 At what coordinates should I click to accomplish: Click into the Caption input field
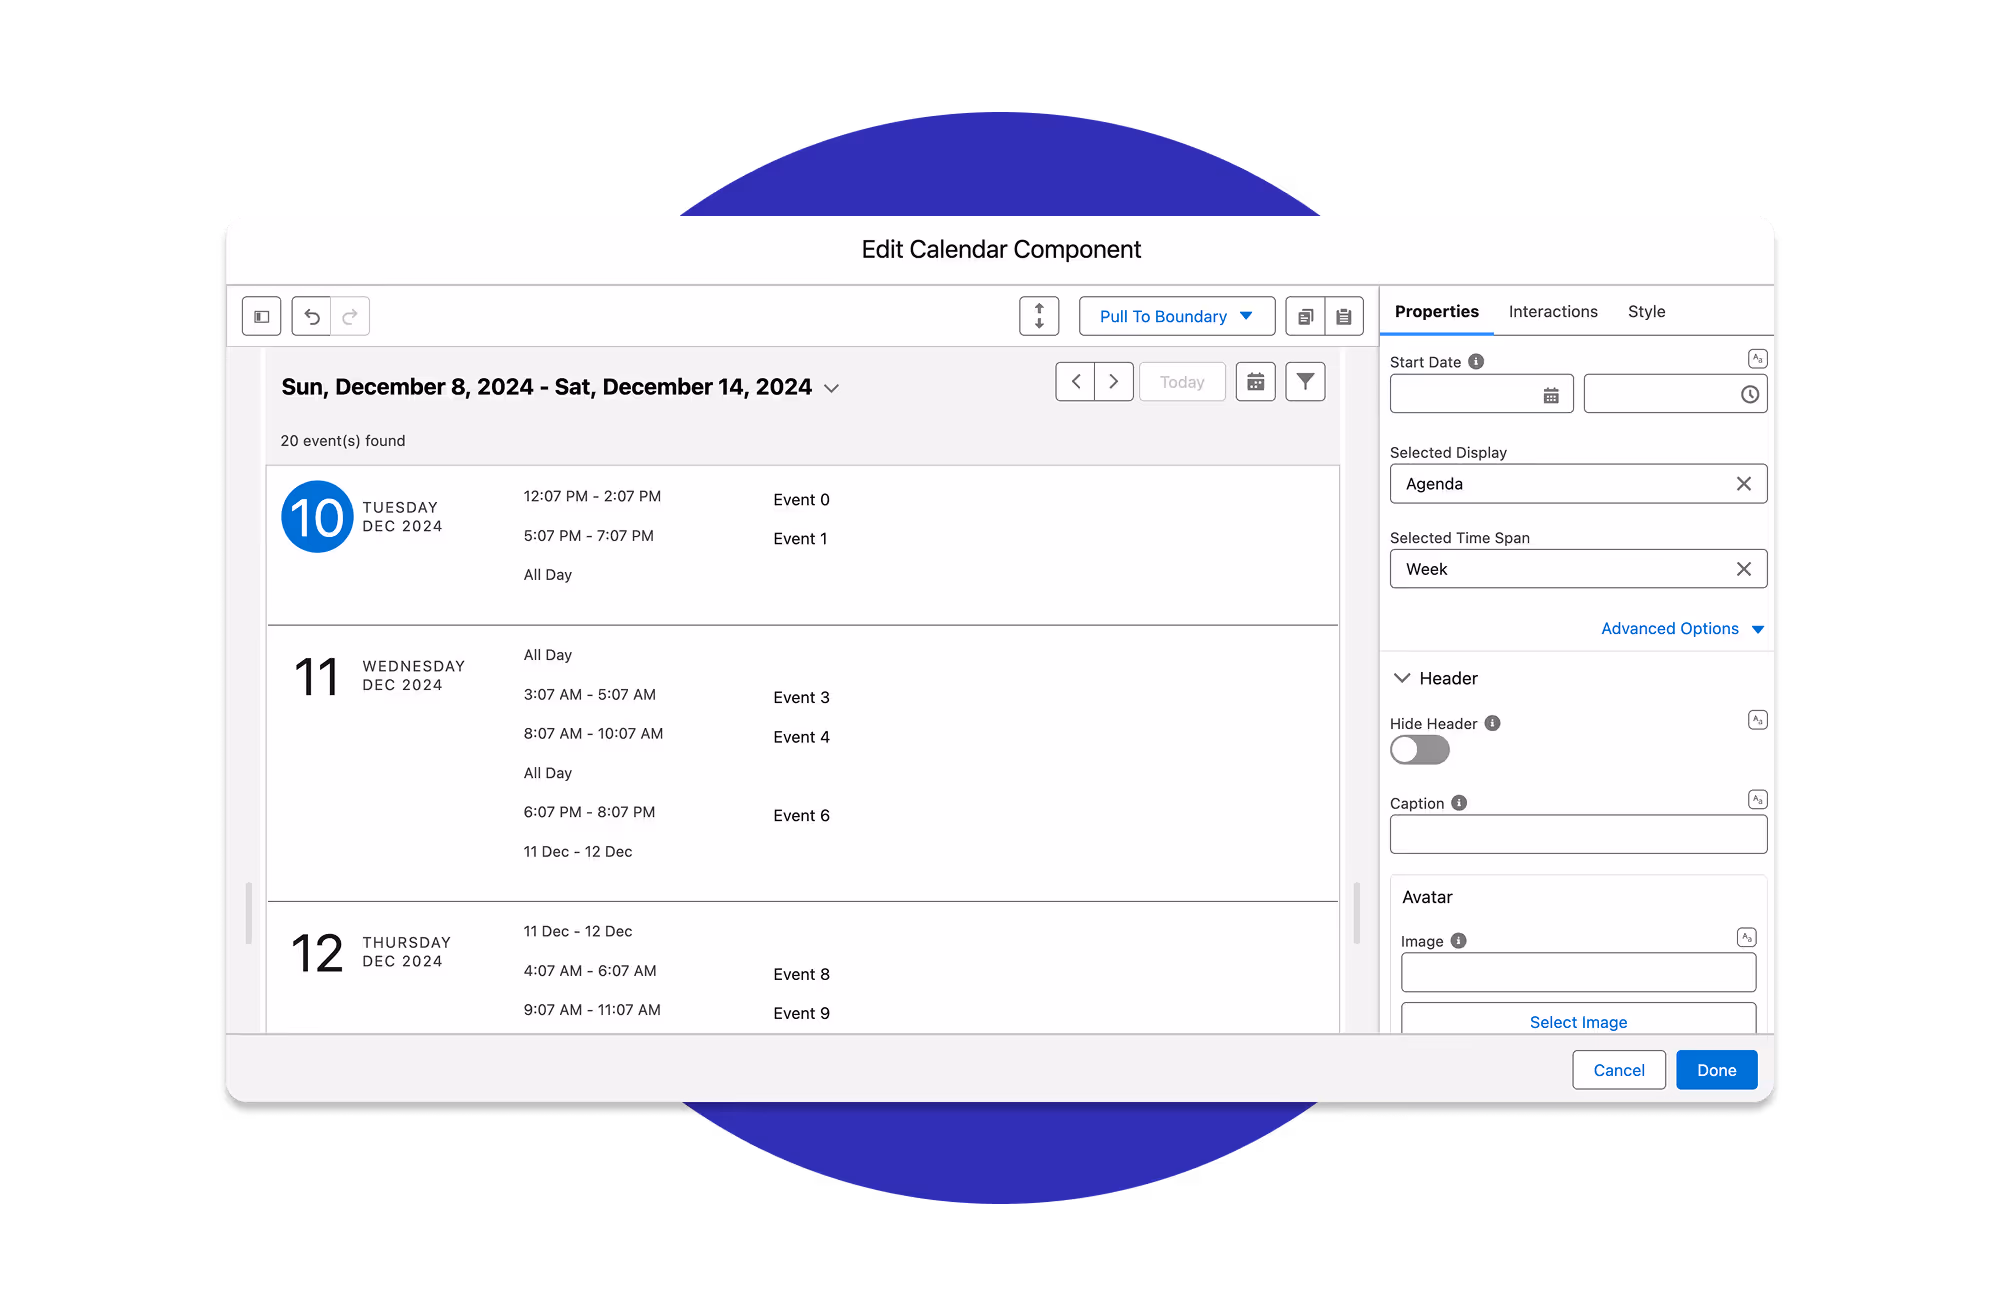click(1577, 834)
